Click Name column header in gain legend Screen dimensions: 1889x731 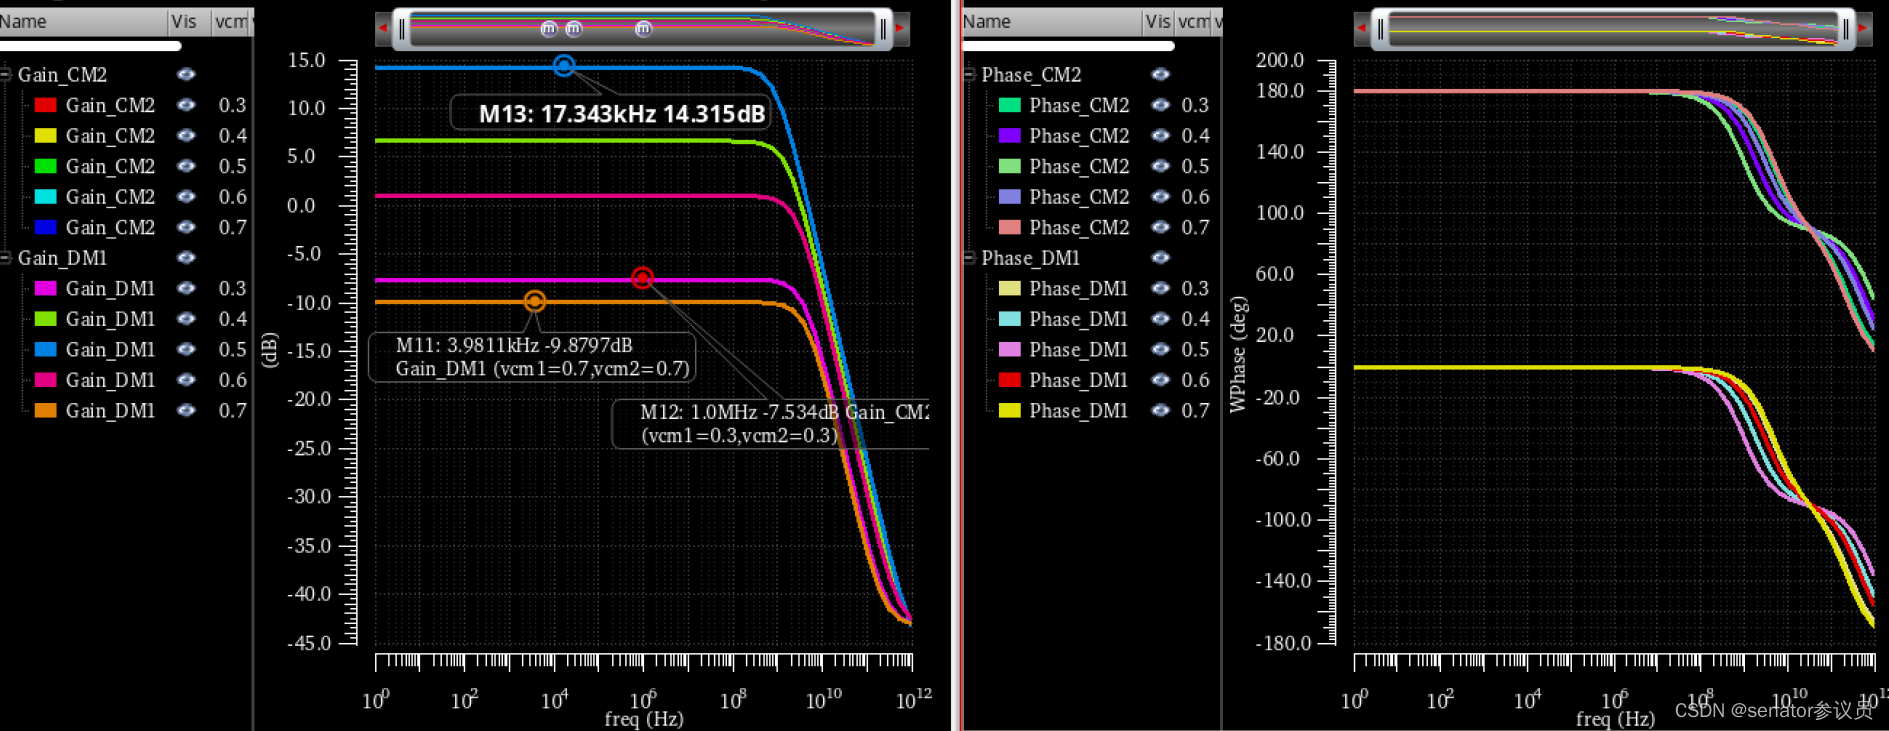tap(83, 21)
